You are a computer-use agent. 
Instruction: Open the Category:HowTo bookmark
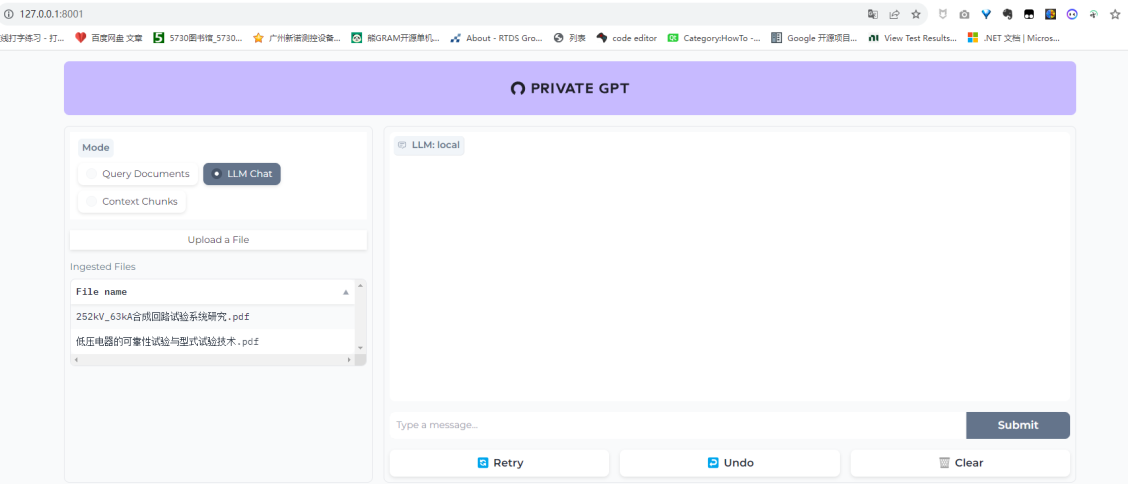(x=714, y=38)
